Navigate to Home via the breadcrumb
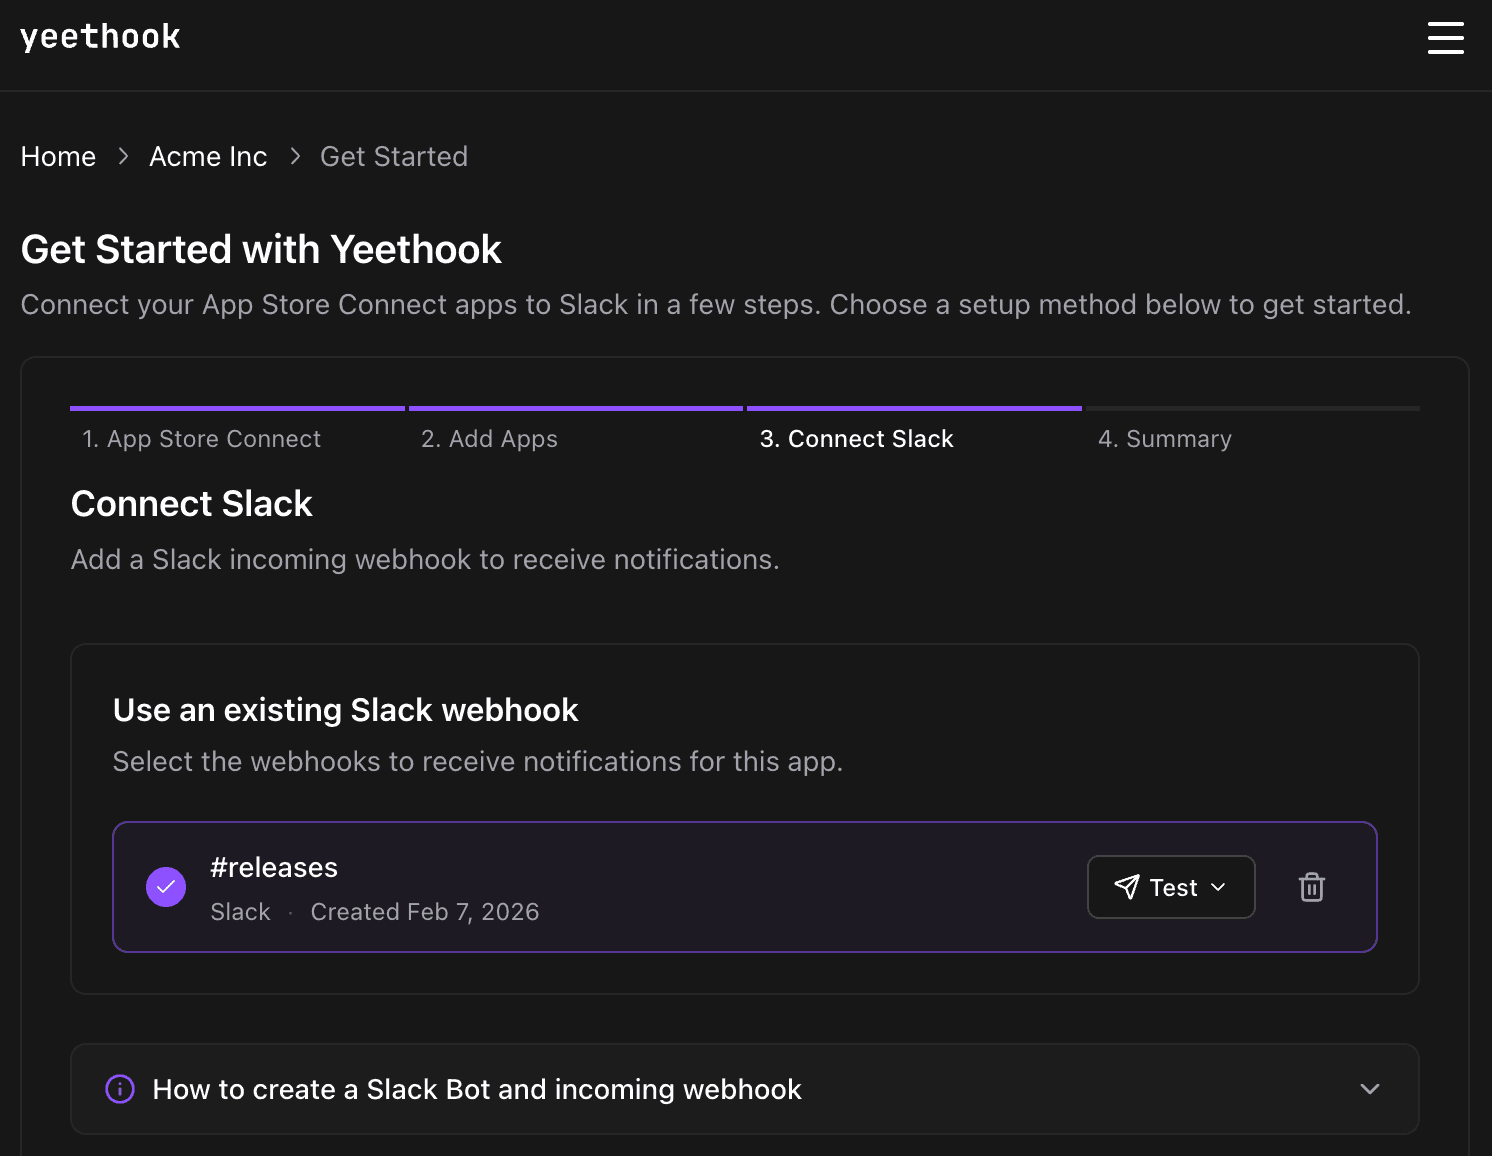Viewport: 1492px width, 1156px height. [x=58, y=156]
